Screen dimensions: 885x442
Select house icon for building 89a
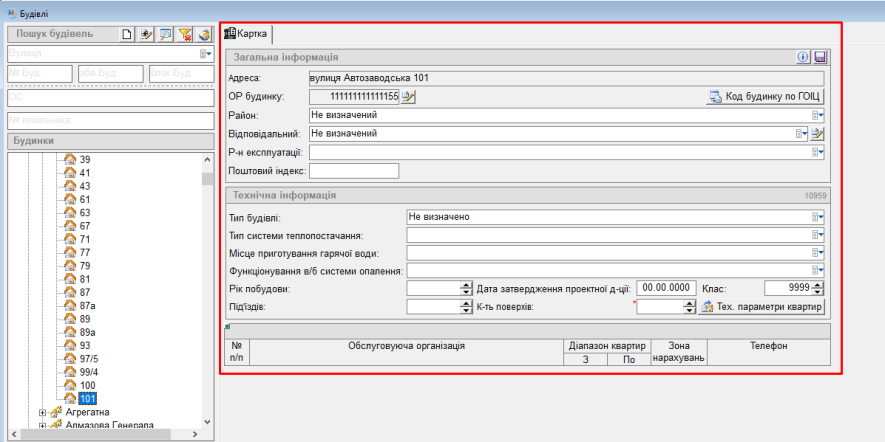coord(70,332)
